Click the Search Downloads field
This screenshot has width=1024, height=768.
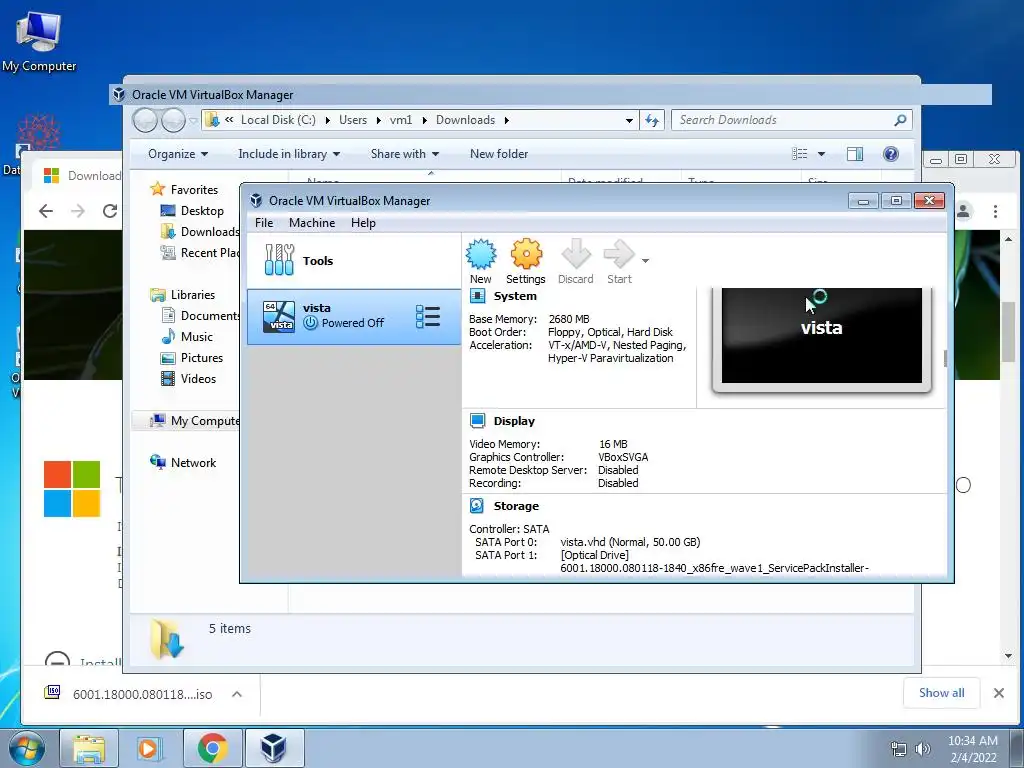[x=784, y=120]
